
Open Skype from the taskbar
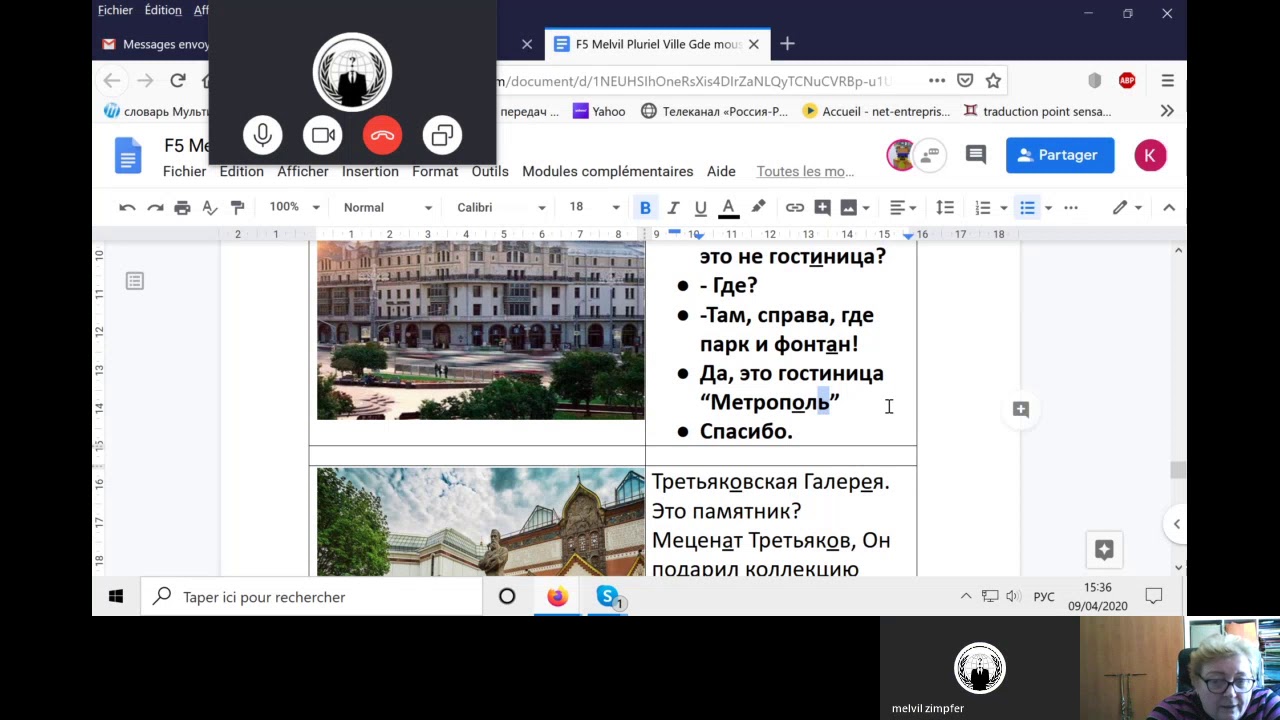tap(607, 597)
